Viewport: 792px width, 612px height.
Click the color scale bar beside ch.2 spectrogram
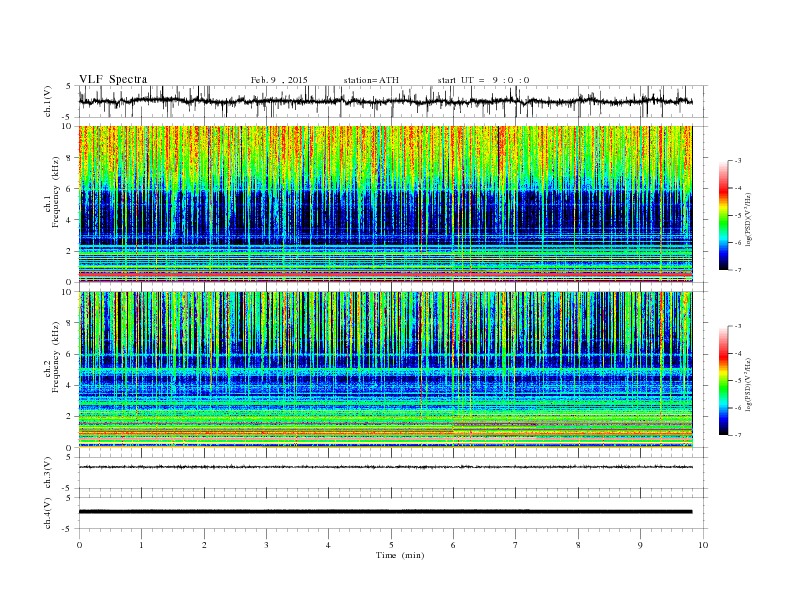coord(724,381)
